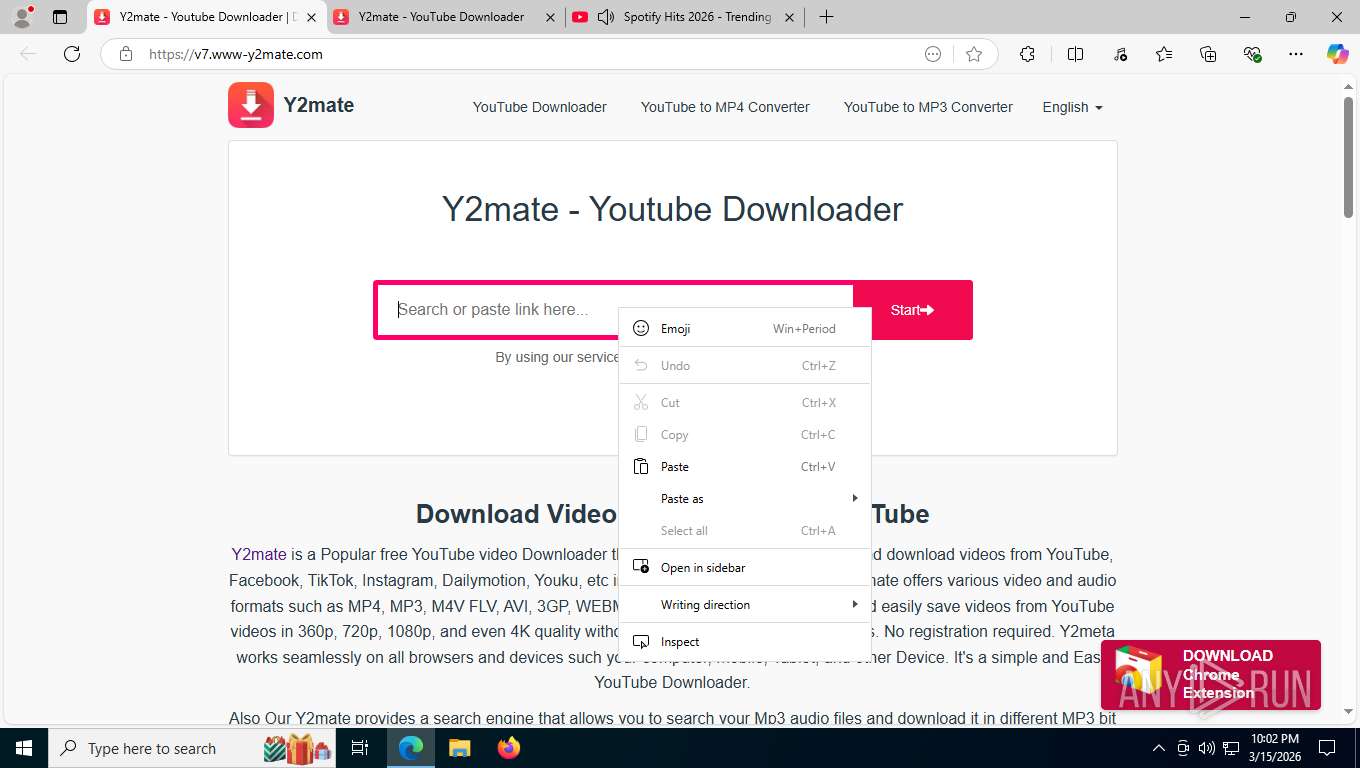This screenshot has height=768, width=1360.
Task: Click Copy in the context menu
Action: 745,434
